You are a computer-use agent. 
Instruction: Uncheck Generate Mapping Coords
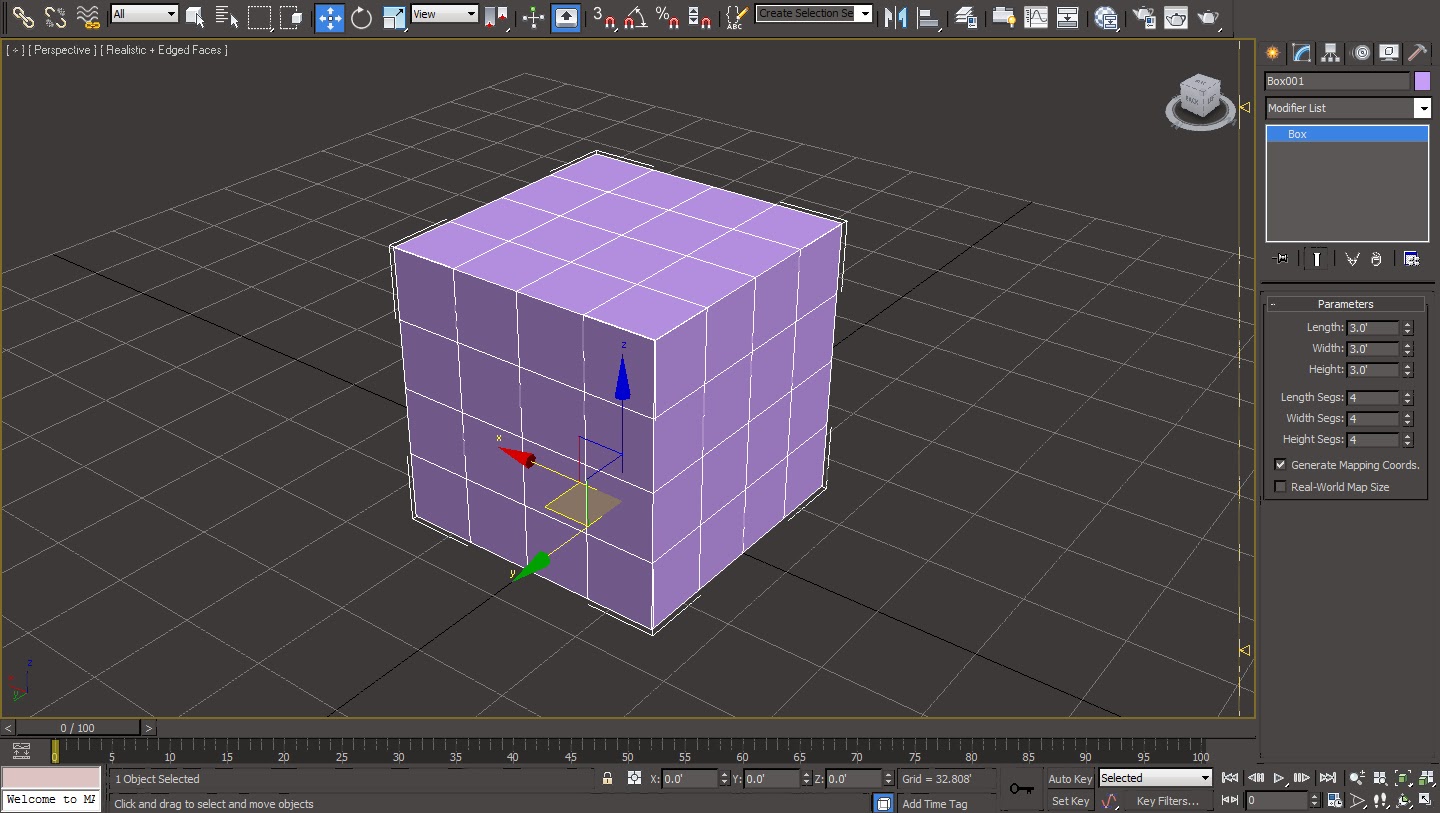[x=1280, y=464]
